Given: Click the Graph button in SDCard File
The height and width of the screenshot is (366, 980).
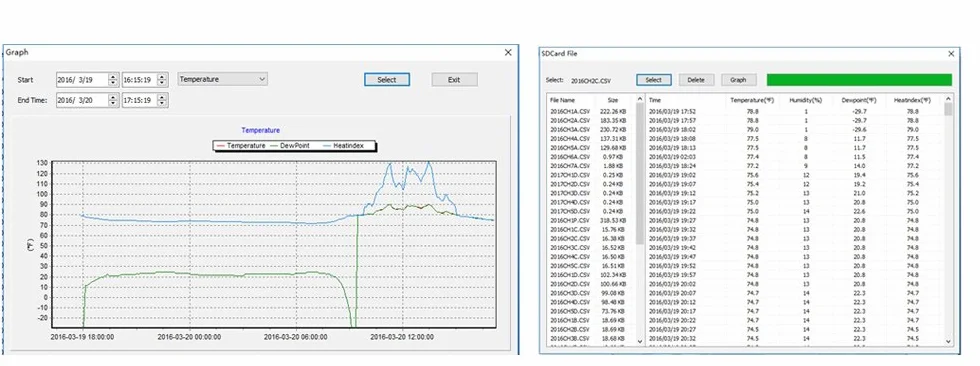Looking at the screenshot, I should pos(739,80).
